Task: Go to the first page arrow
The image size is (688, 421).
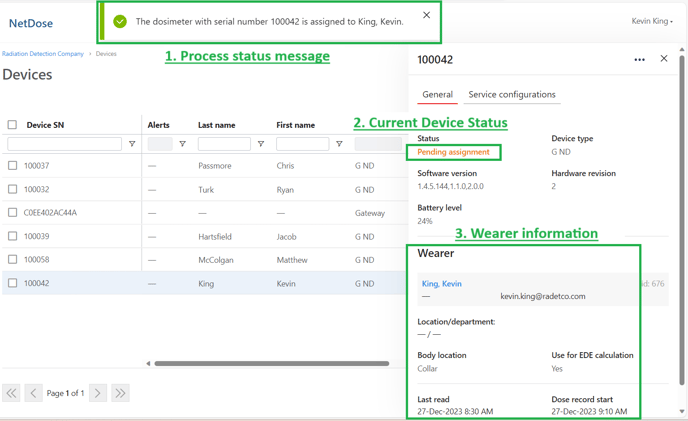Action: [11, 393]
